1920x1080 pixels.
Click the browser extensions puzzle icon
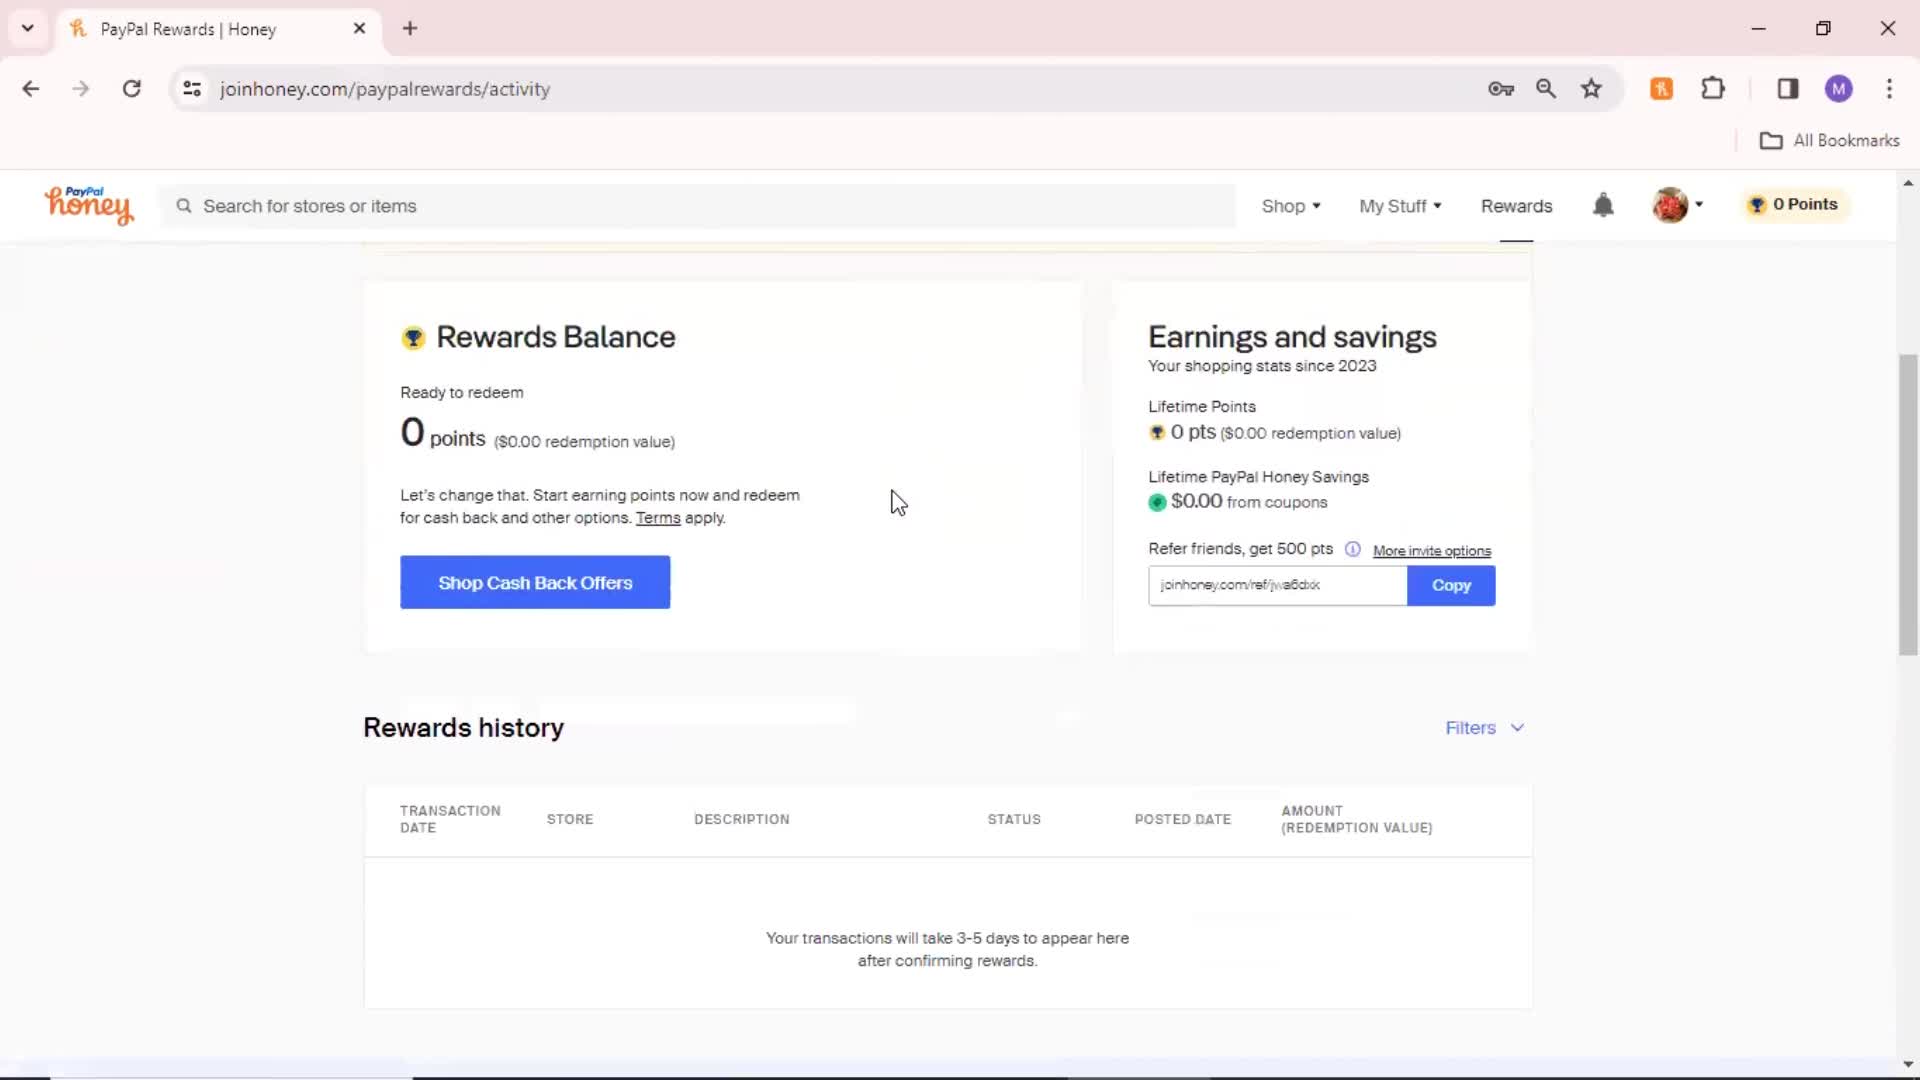pos(1714,88)
